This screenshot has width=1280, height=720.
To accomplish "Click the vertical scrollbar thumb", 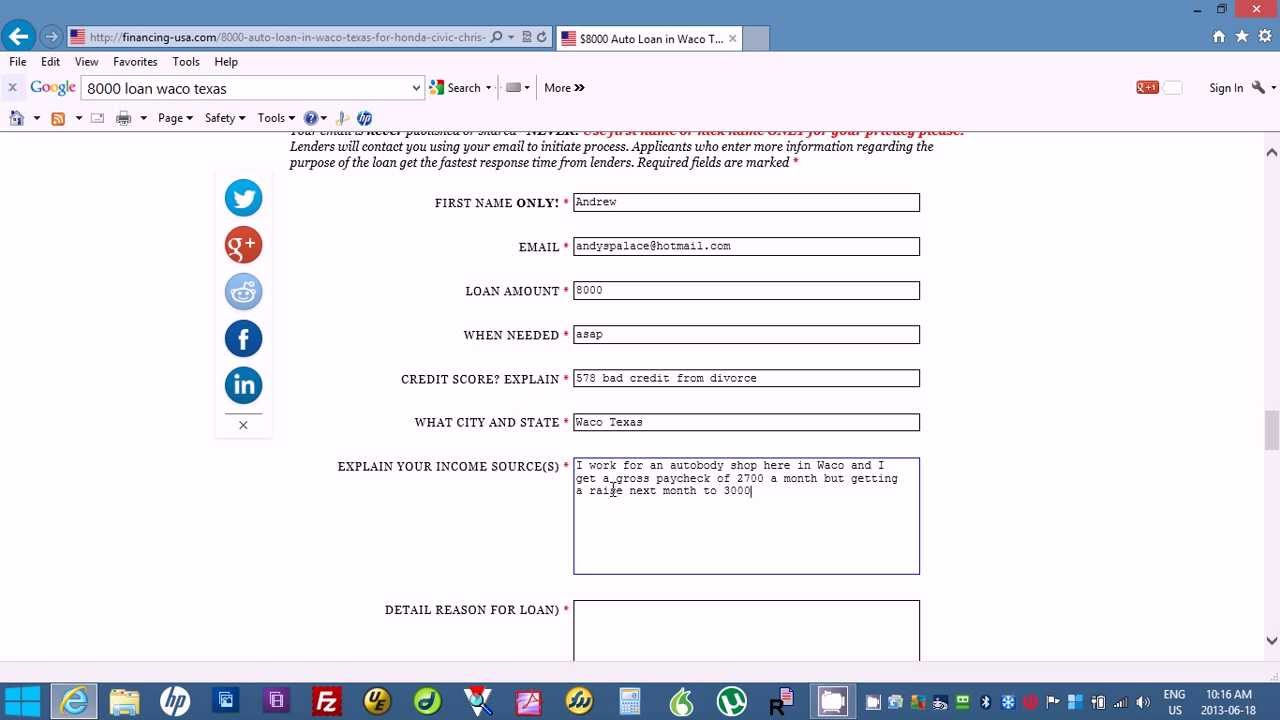I will click(1272, 431).
